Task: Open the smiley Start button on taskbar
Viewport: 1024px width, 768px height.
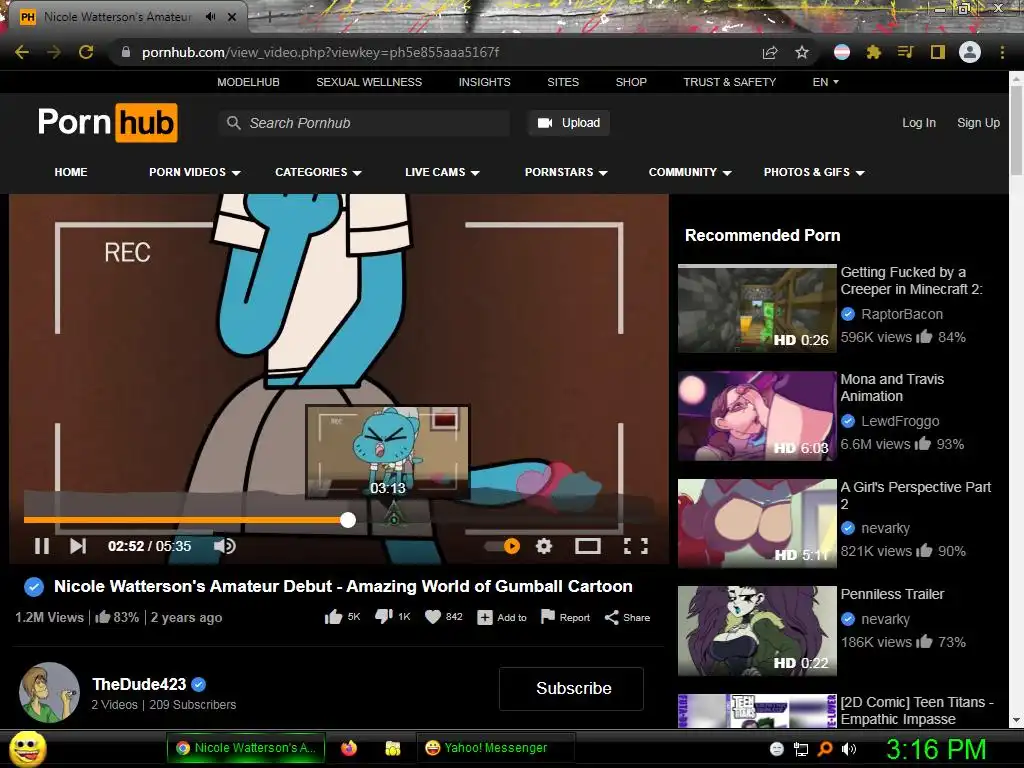Action: (28, 749)
